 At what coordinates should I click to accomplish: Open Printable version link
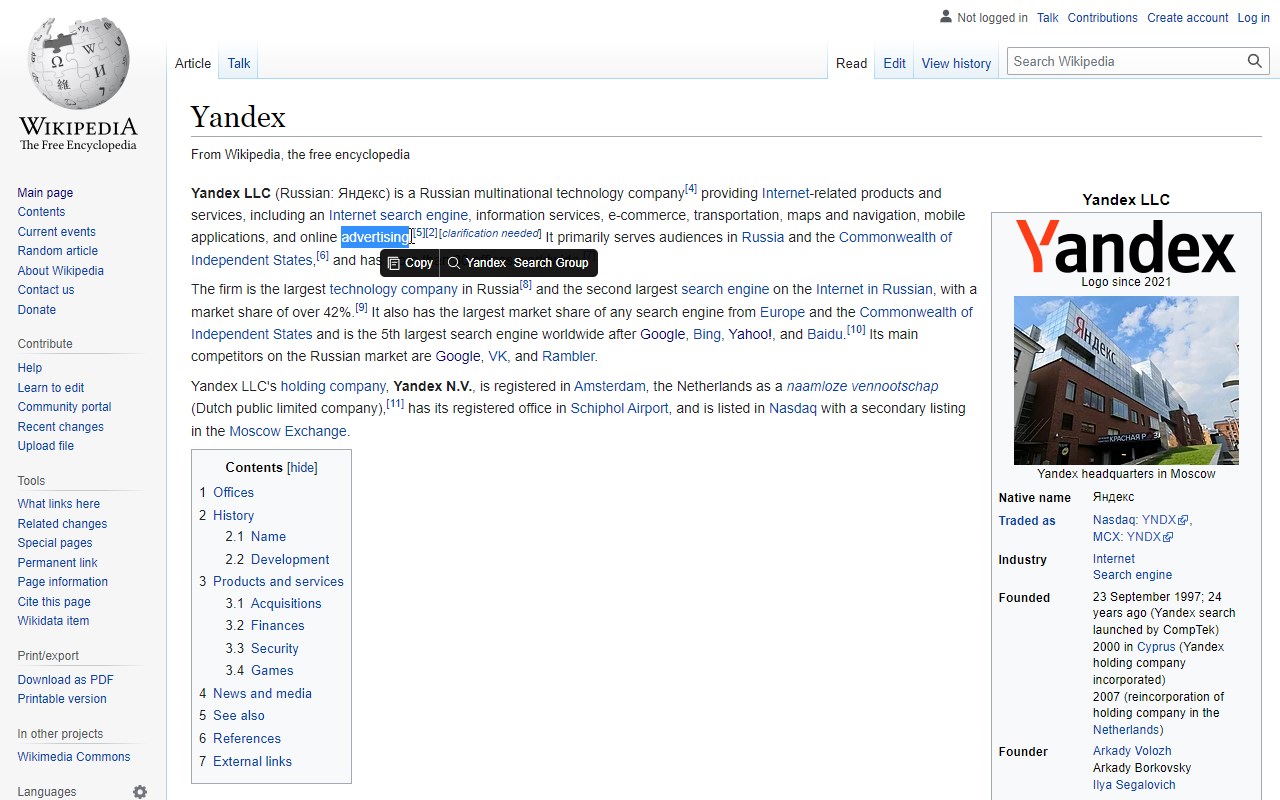tap(62, 699)
